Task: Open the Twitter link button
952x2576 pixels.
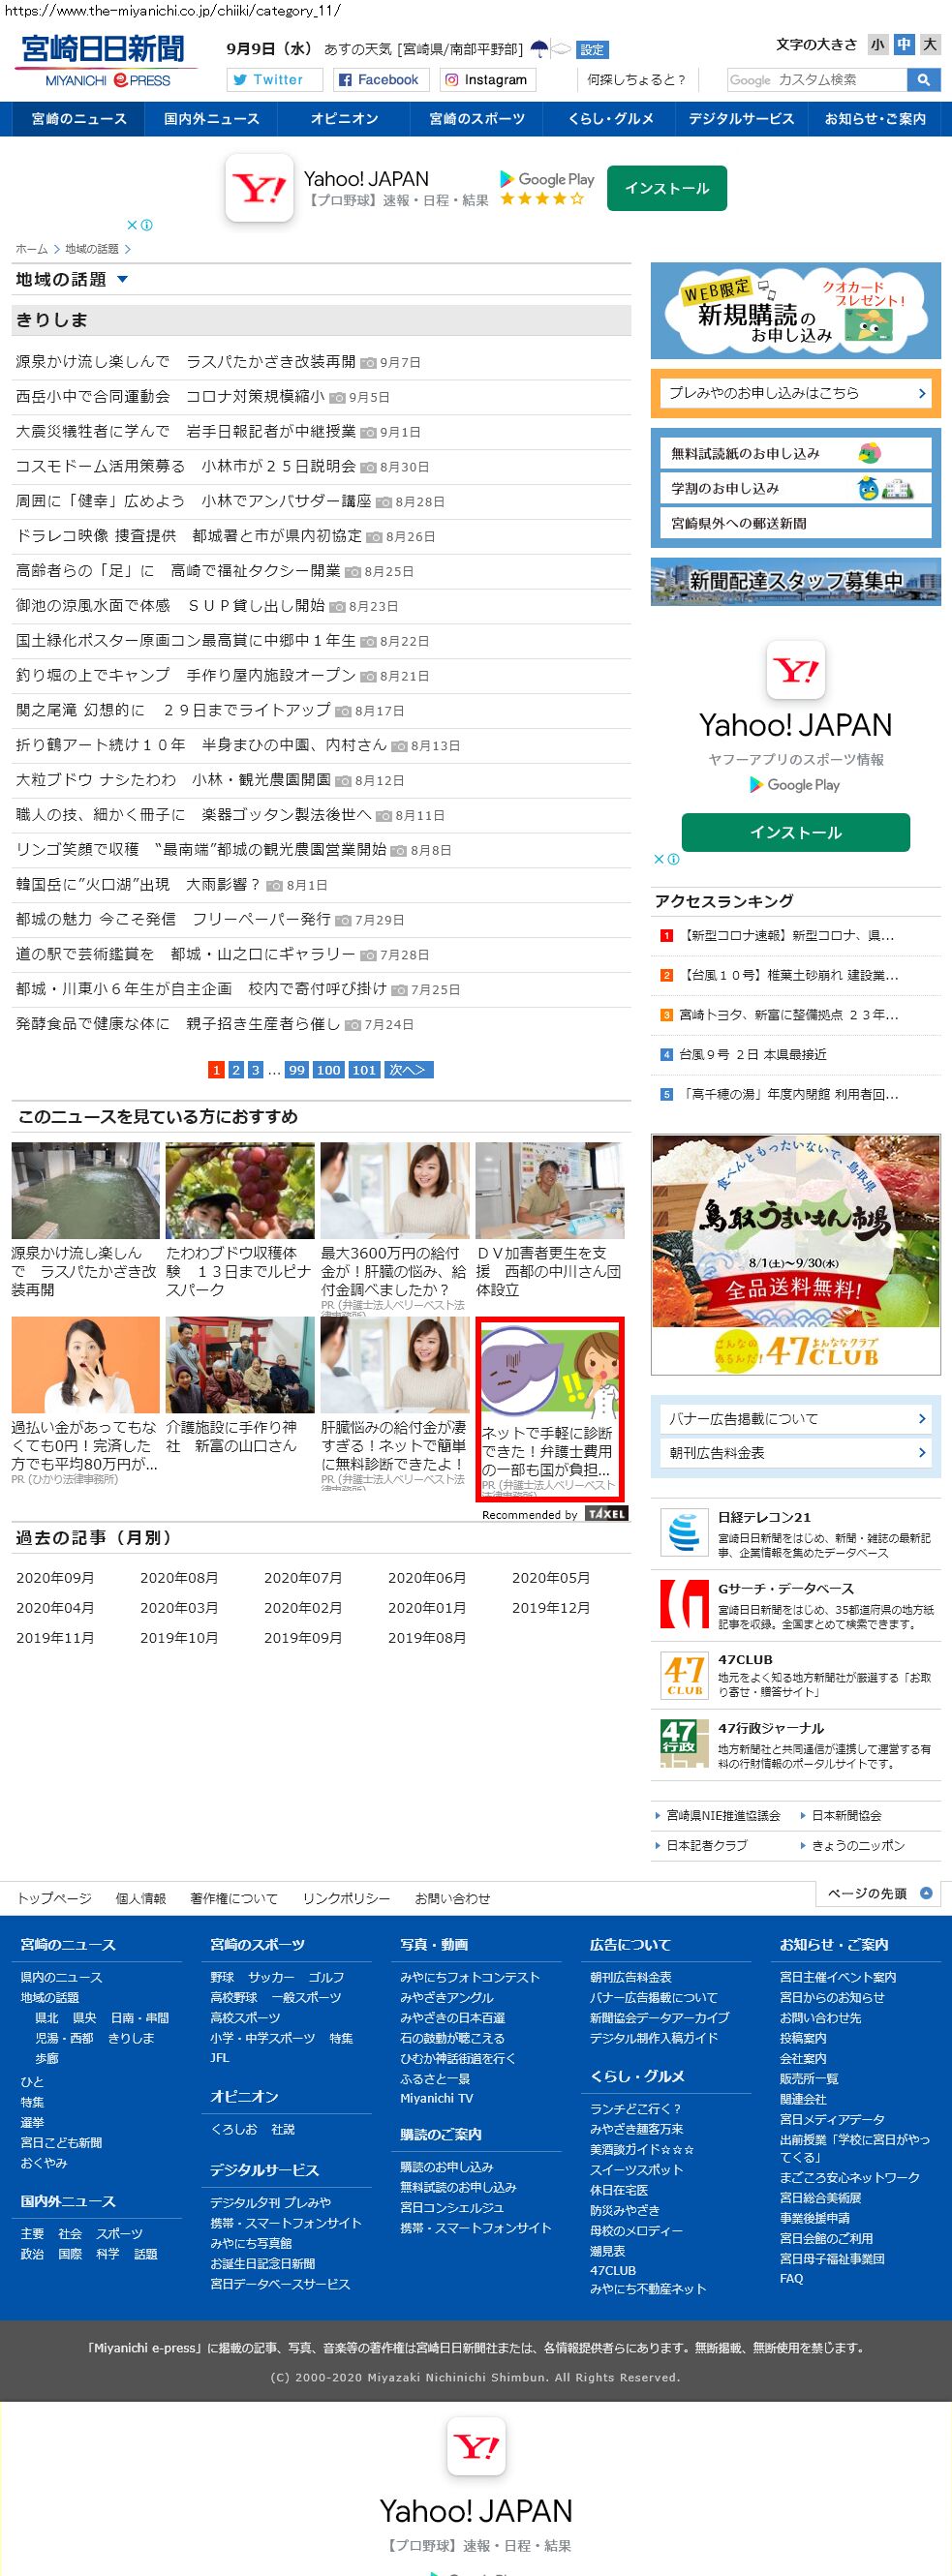Action: pos(275,80)
